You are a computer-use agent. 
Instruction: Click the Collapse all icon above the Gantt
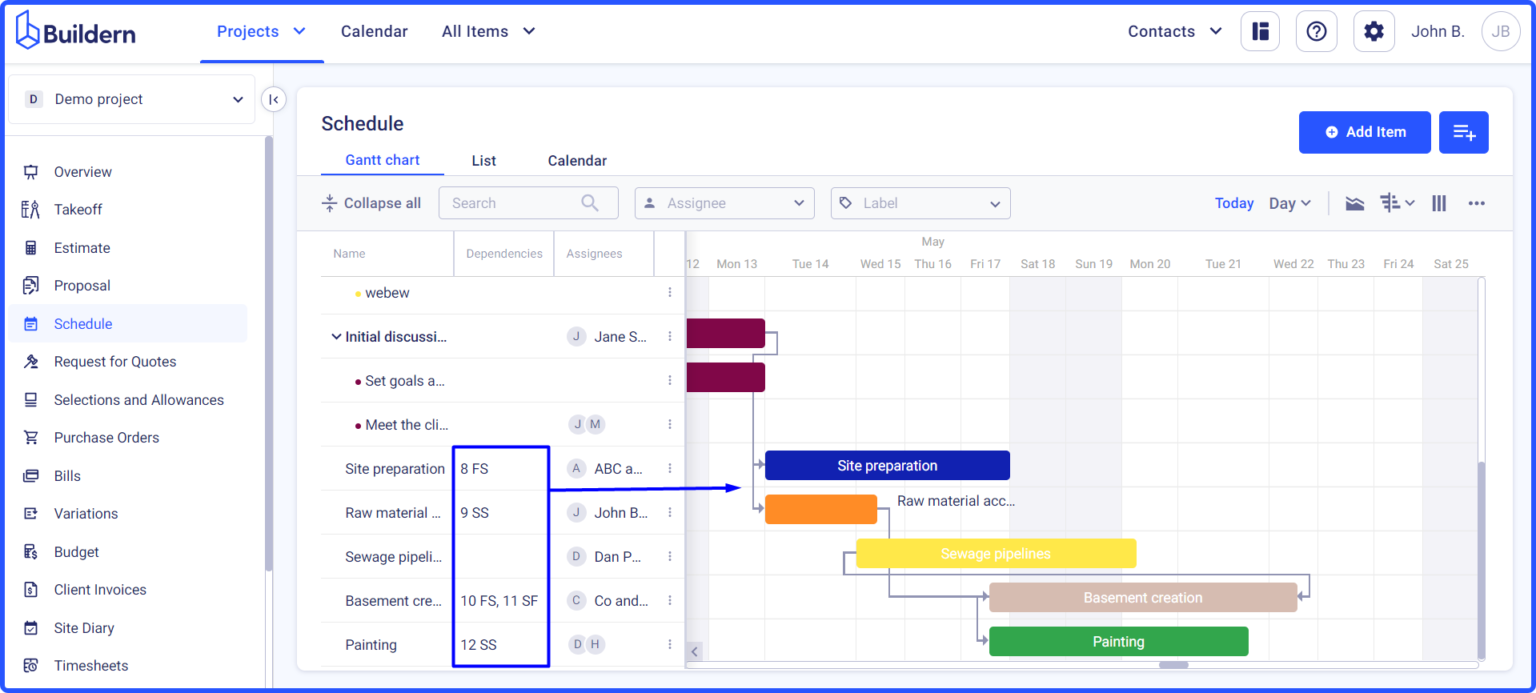pyautogui.click(x=329, y=203)
